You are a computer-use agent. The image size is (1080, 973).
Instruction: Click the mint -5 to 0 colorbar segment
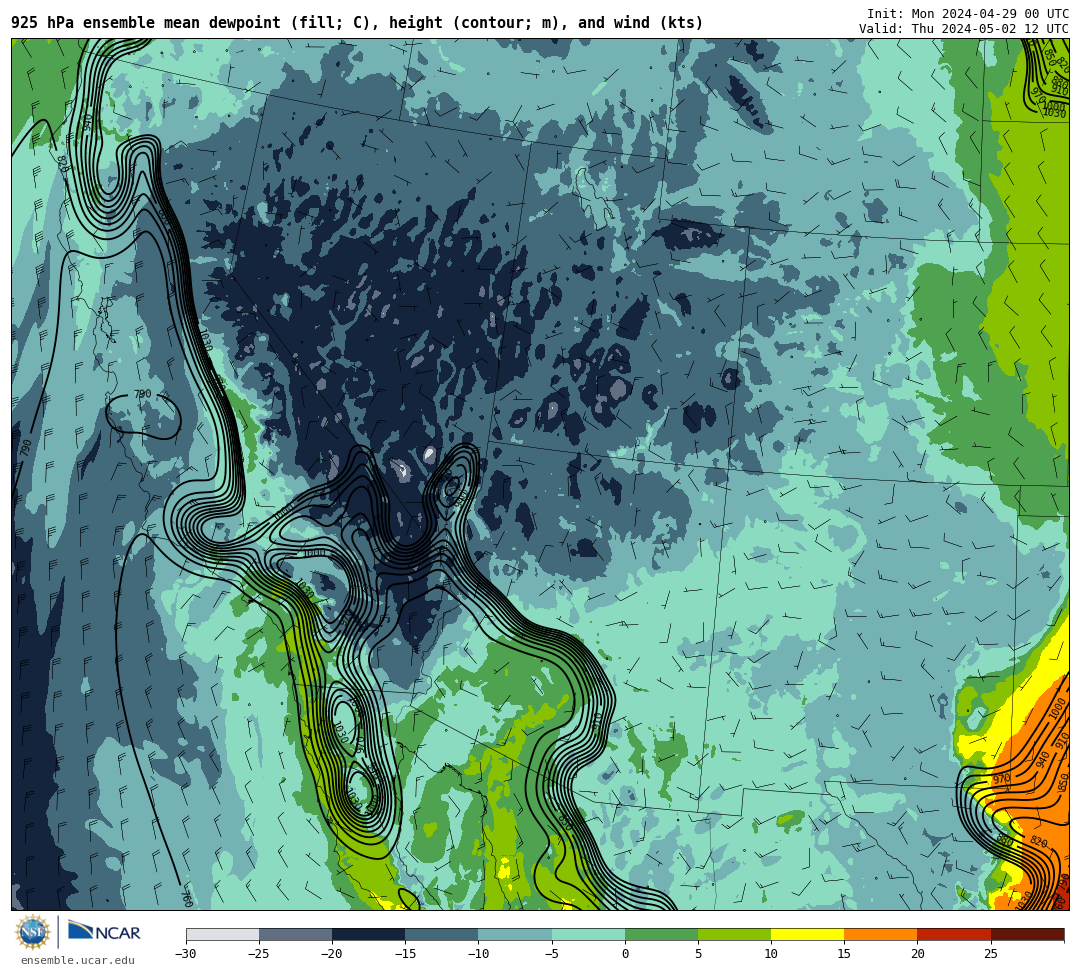(x=588, y=934)
